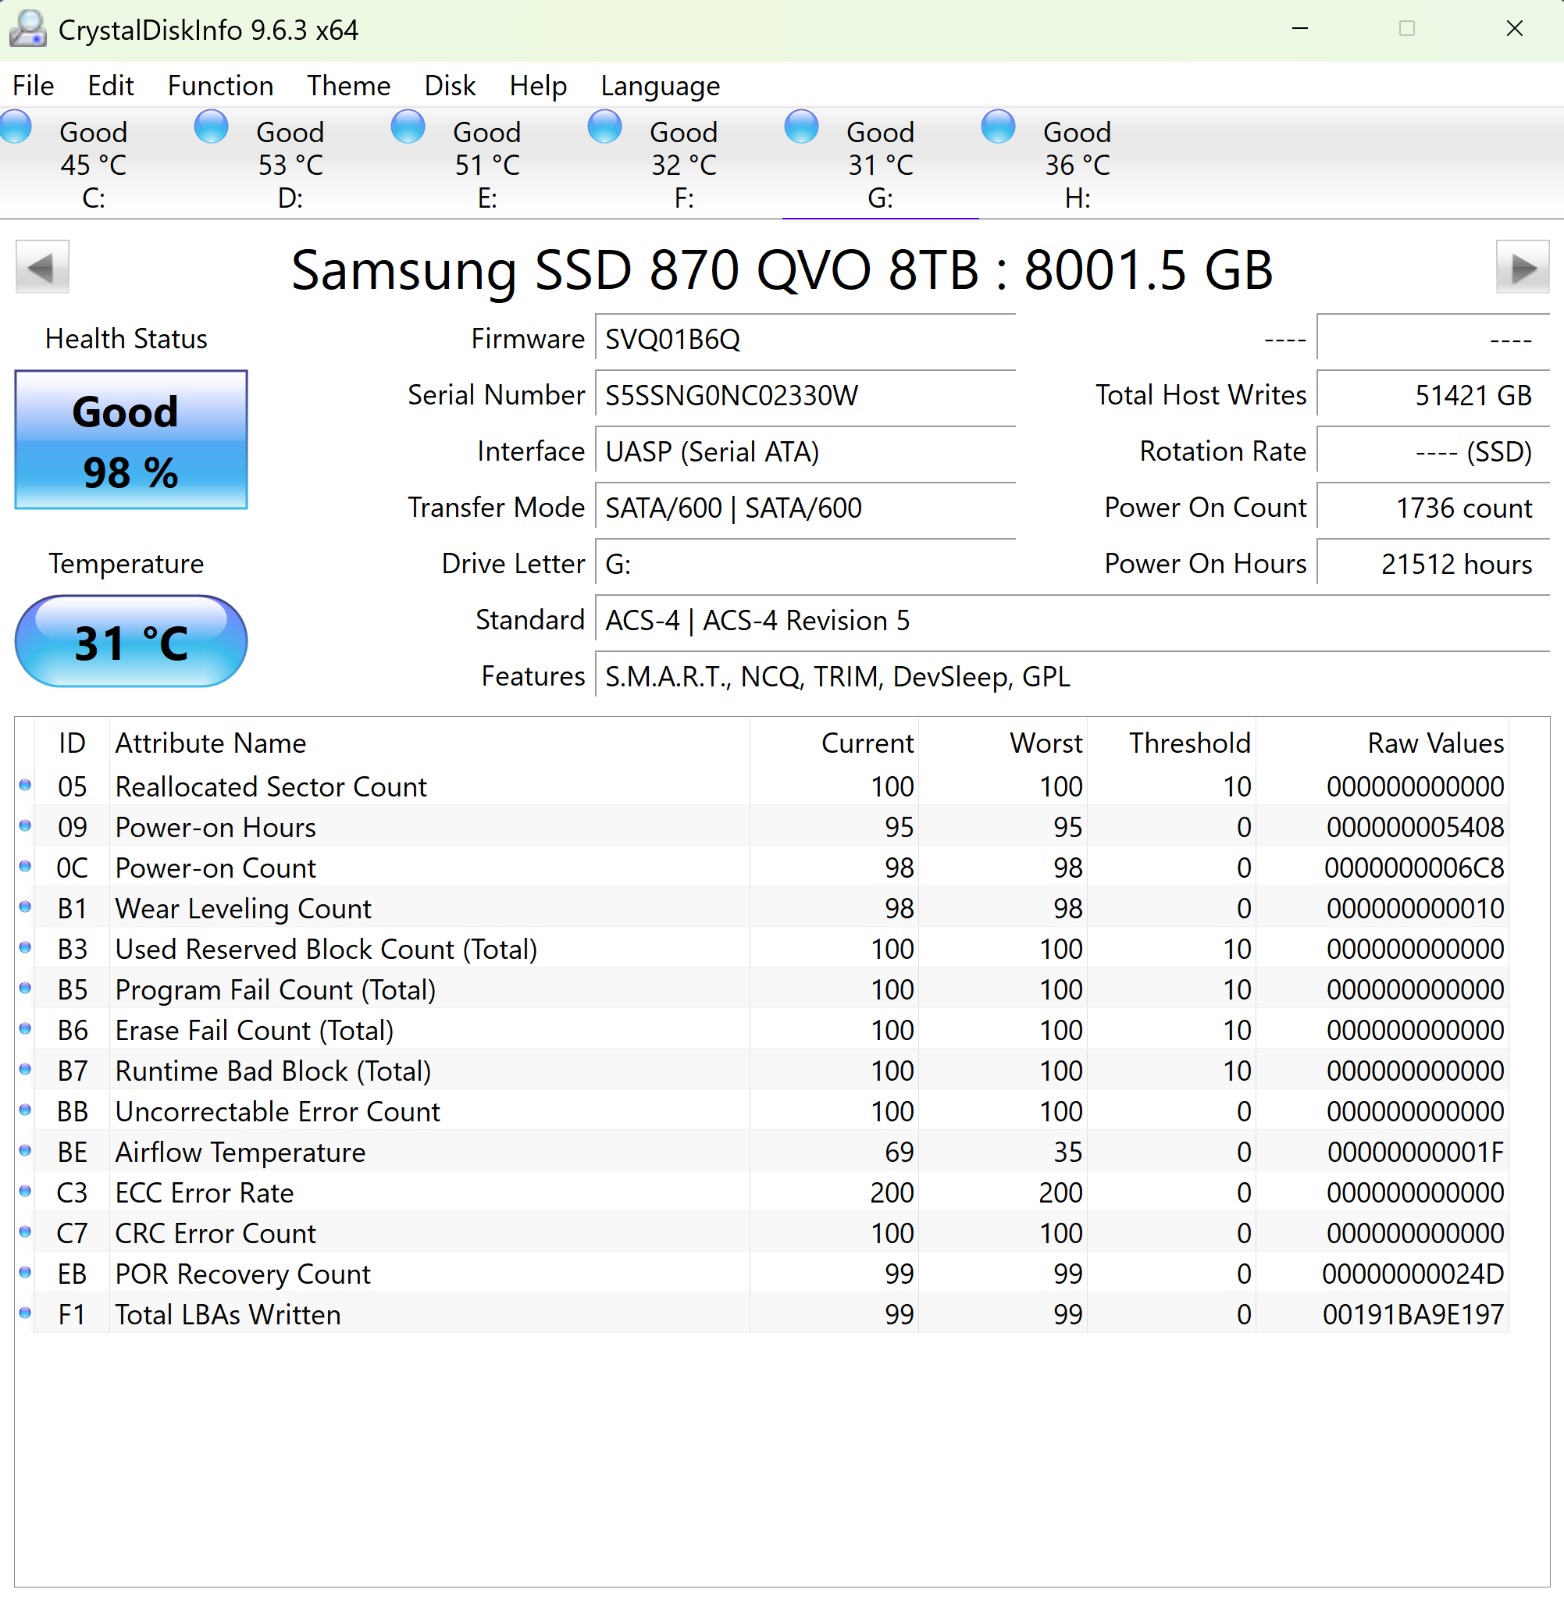
Task: Click the Threshold column header
Action: click(x=1172, y=743)
